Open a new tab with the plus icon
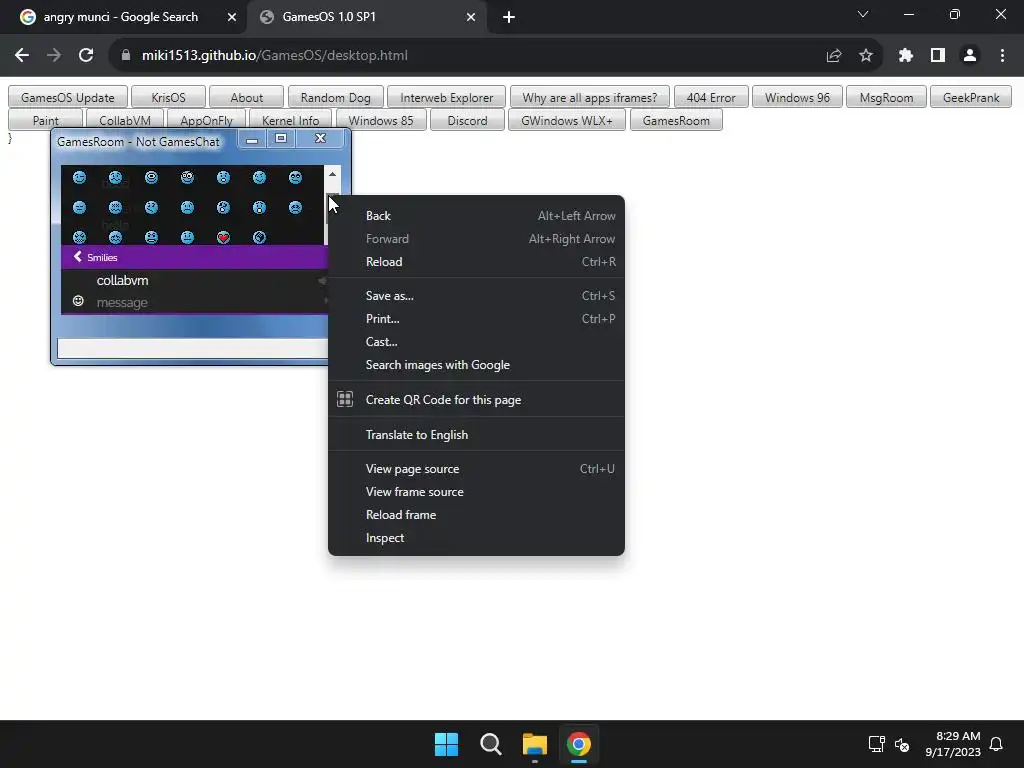Viewport: 1024px width, 768px height. [509, 17]
